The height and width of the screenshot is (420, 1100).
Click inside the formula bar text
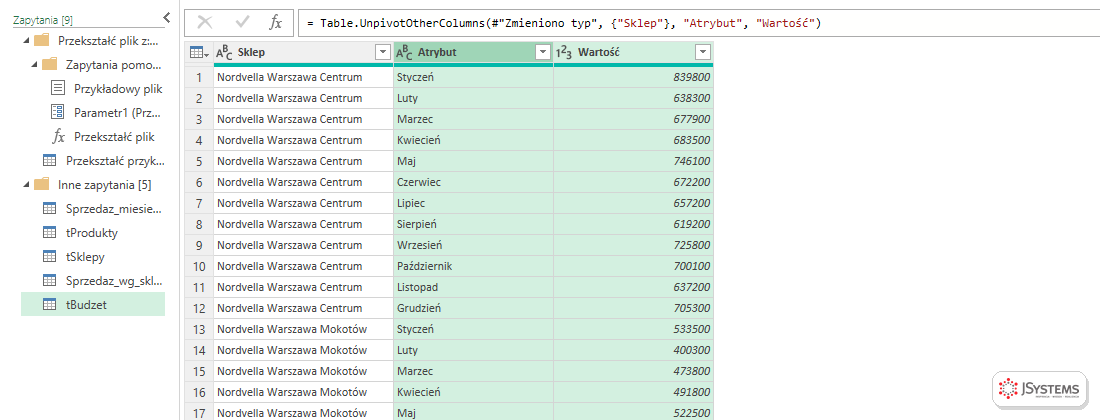564,23
